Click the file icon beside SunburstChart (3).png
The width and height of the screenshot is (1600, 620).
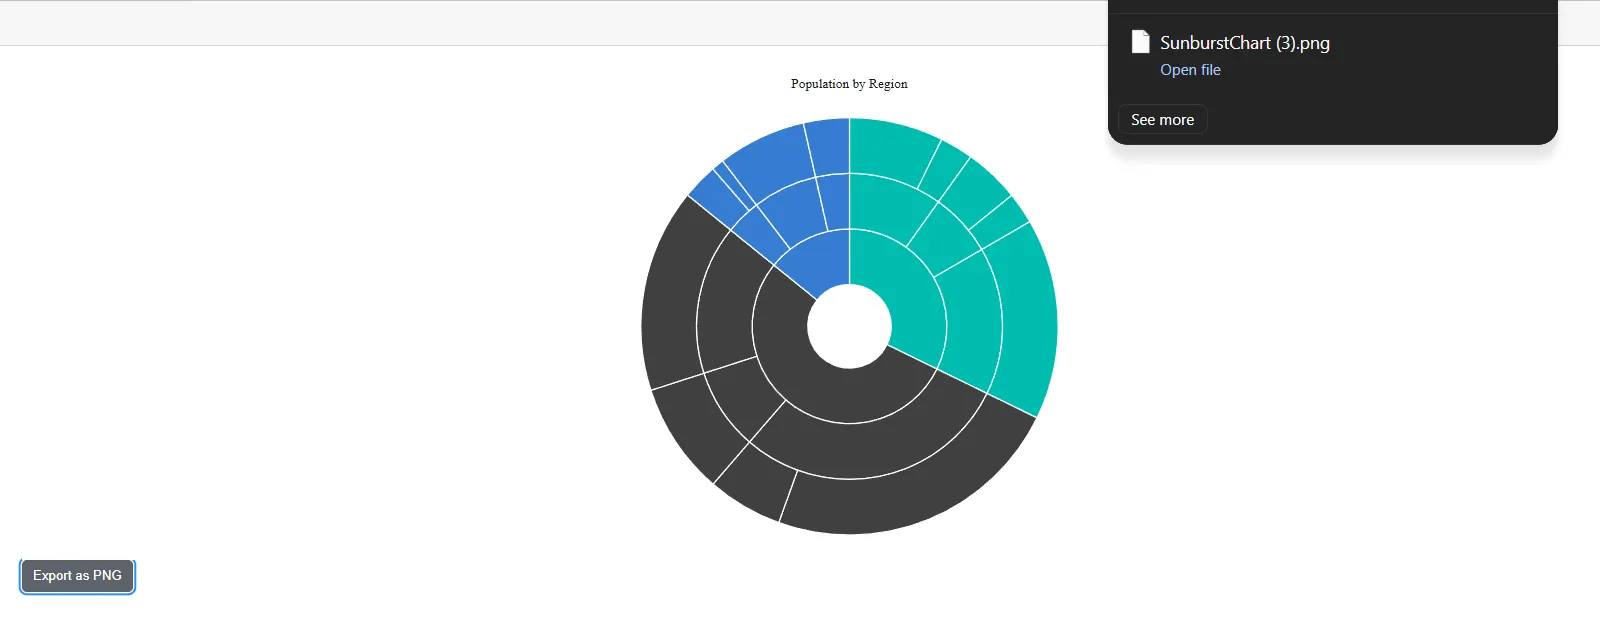tap(1140, 42)
